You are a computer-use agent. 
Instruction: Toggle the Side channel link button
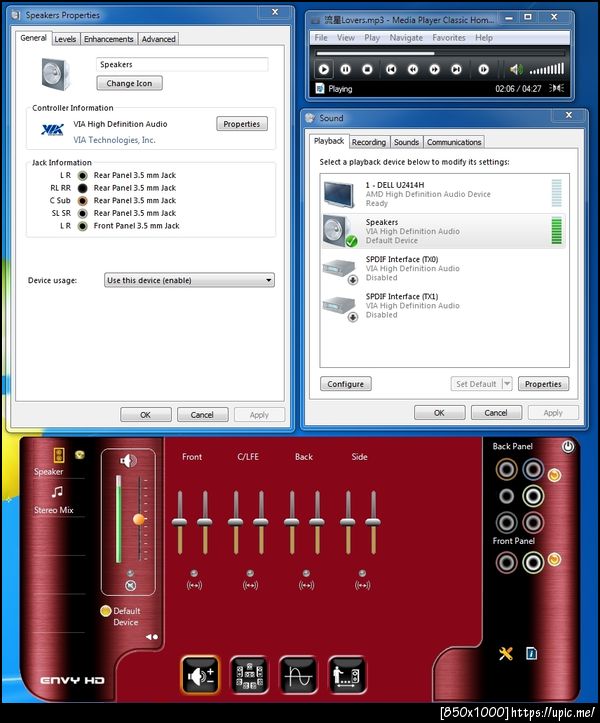pos(362,586)
